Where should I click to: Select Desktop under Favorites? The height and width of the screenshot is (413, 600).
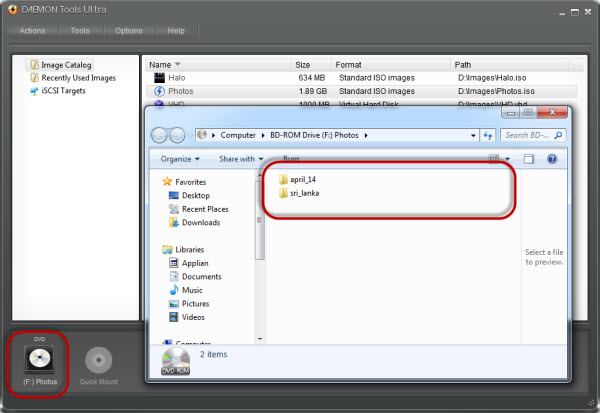pyautogui.click(x=189, y=195)
